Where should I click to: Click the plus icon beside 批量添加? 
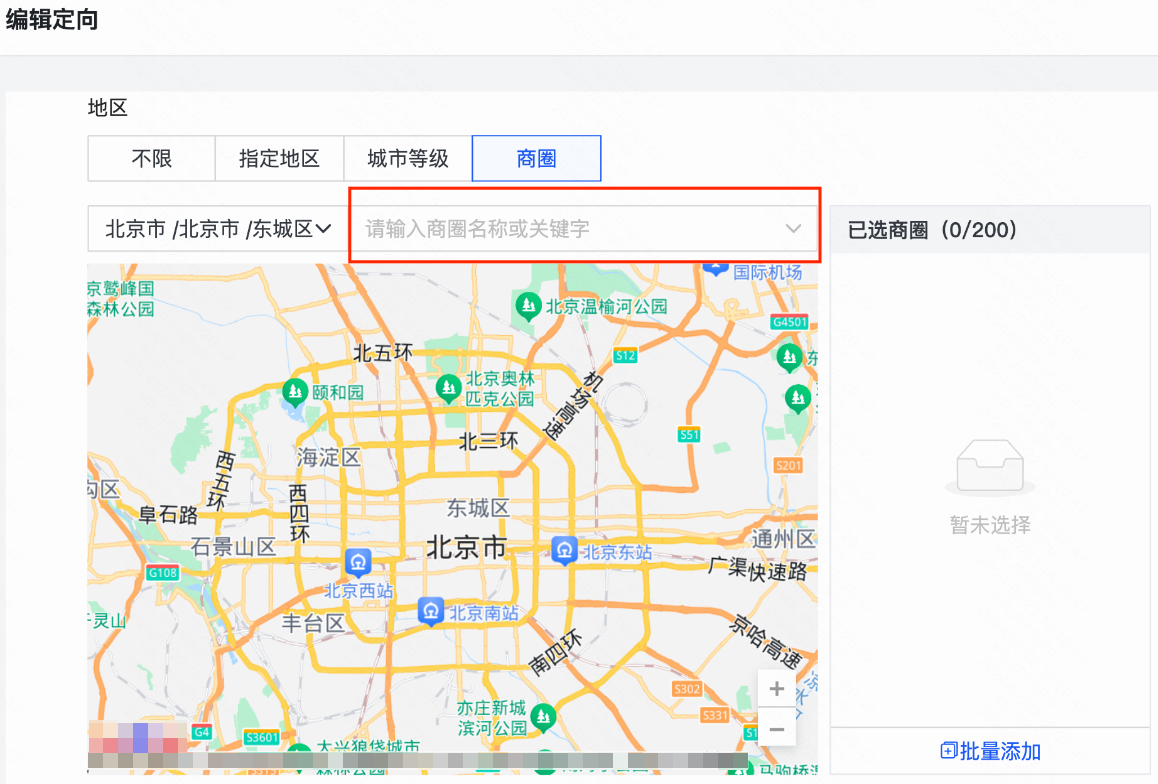tap(946, 751)
